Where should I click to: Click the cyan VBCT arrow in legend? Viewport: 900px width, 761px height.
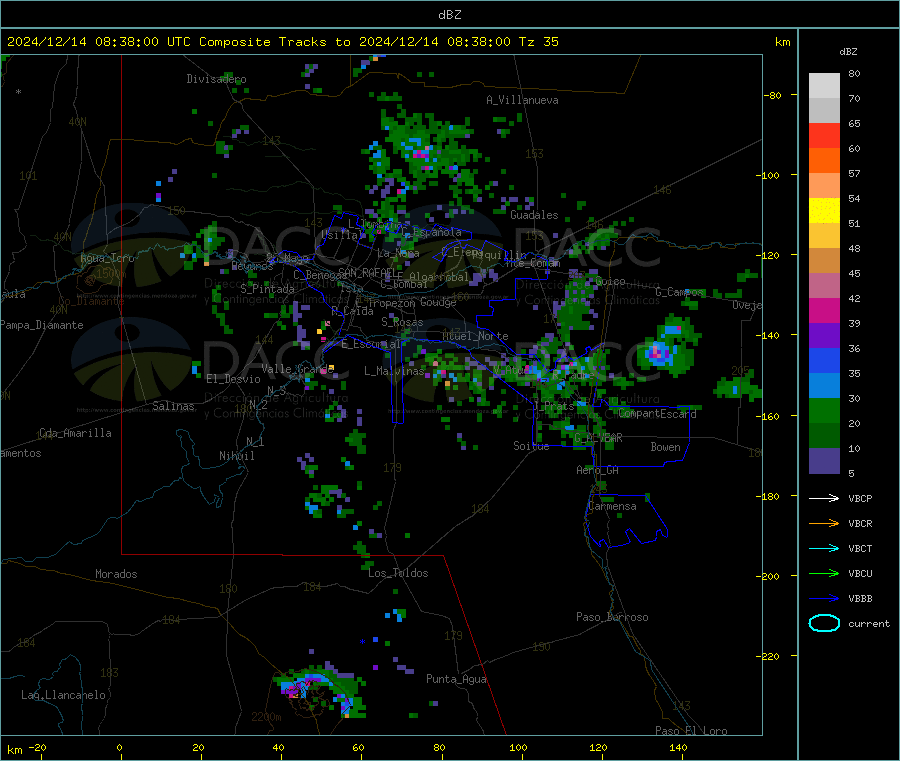pos(824,548)
